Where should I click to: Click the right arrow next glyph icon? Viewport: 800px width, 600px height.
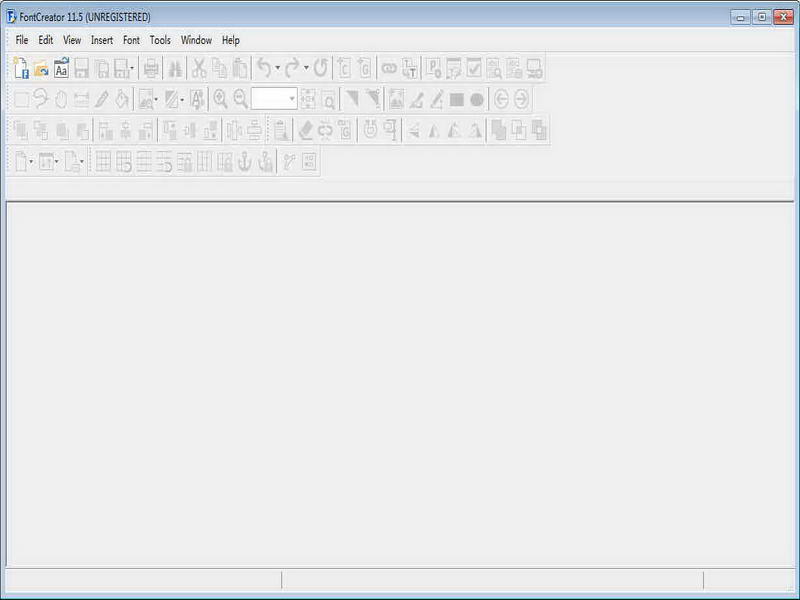[521, 99]
